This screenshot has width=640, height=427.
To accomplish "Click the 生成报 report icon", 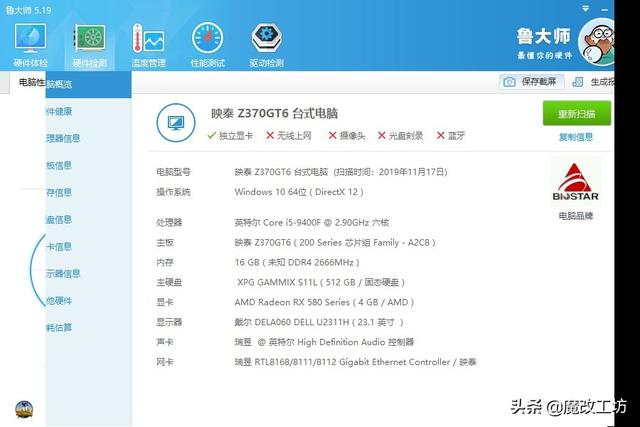I will pyautogui.click(x=578, y=82).
